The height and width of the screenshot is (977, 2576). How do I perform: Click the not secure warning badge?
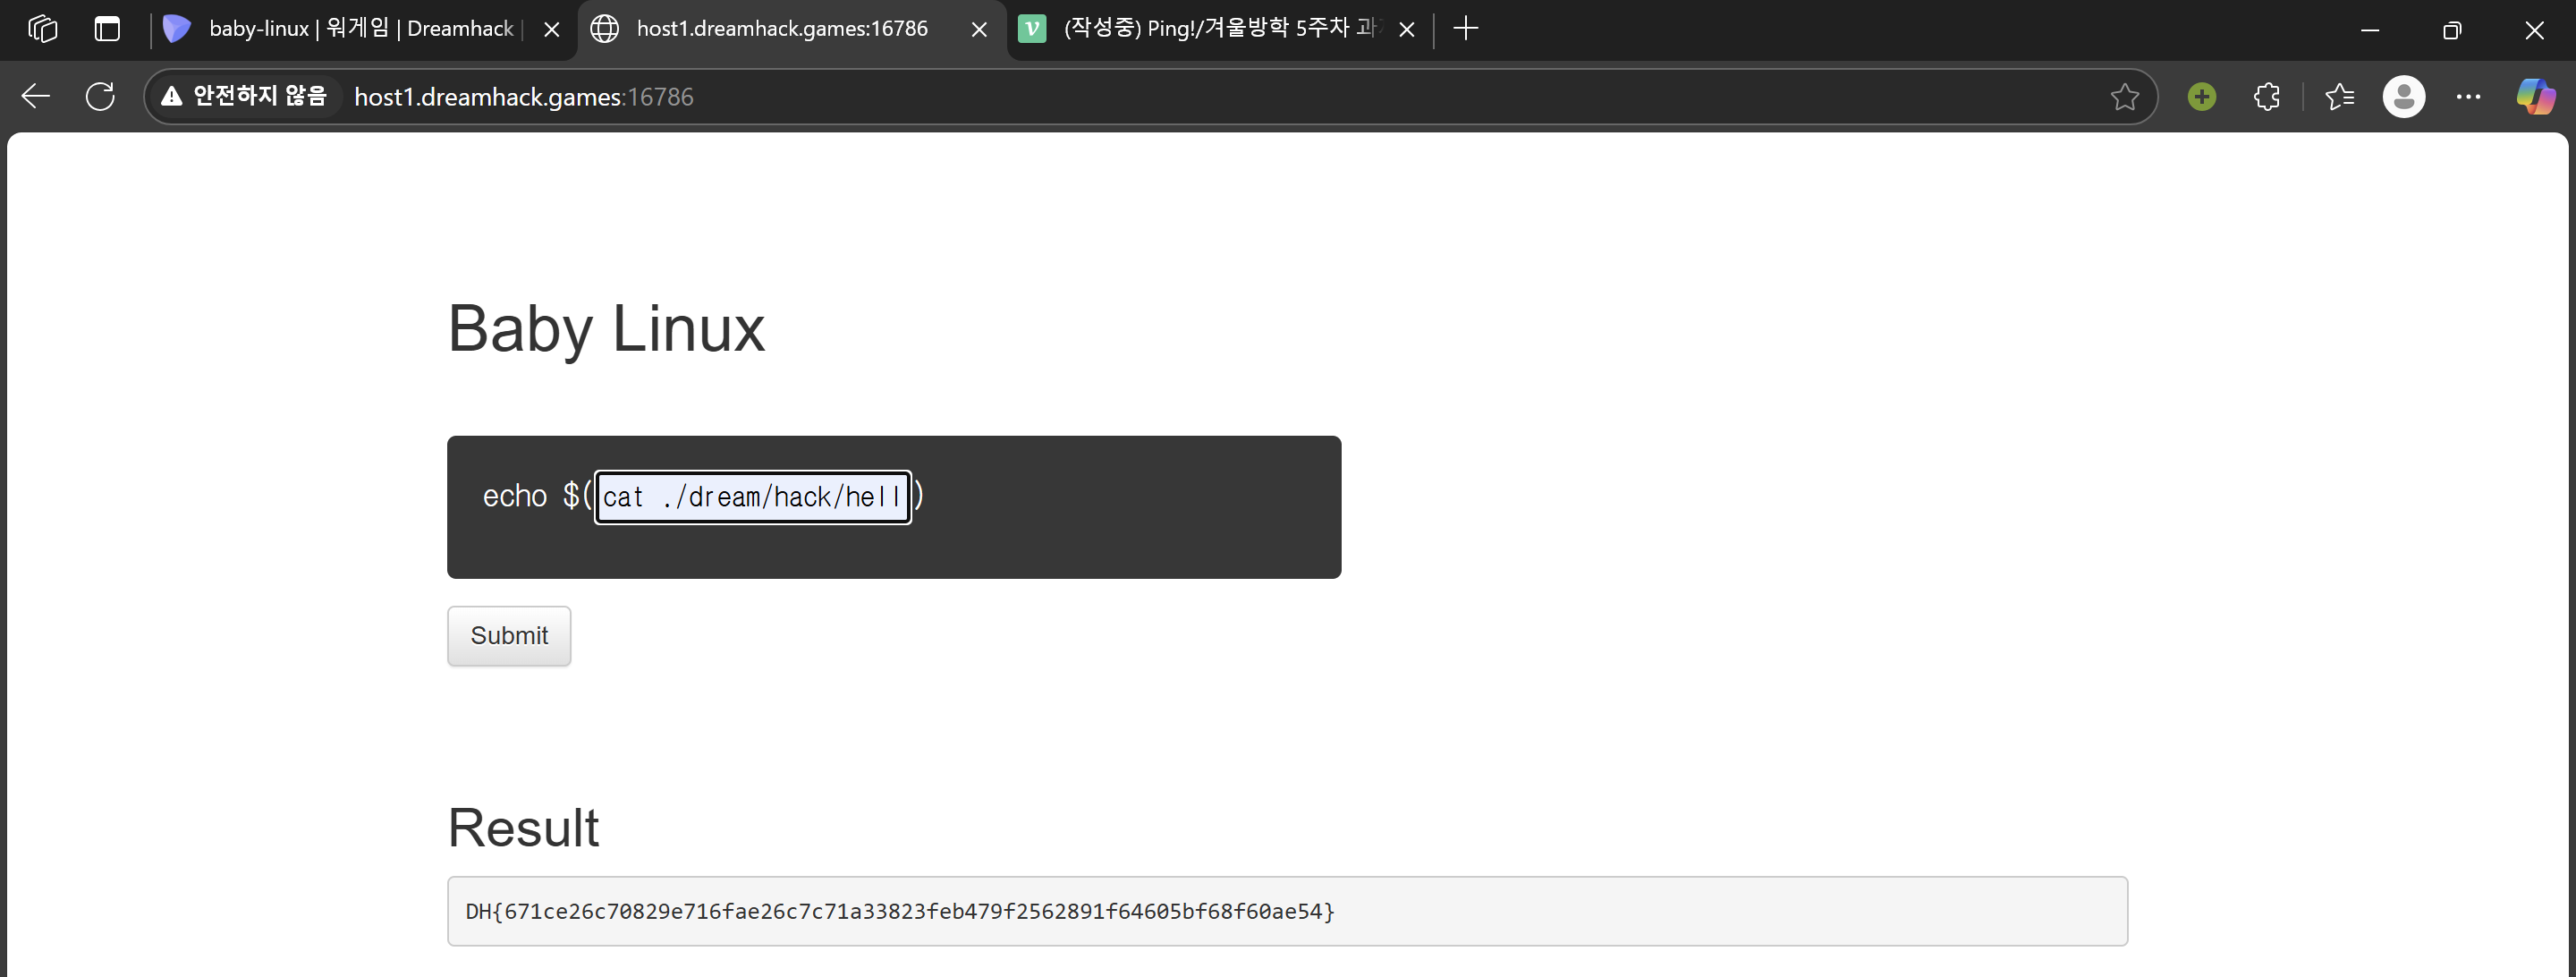pos(245,96)
